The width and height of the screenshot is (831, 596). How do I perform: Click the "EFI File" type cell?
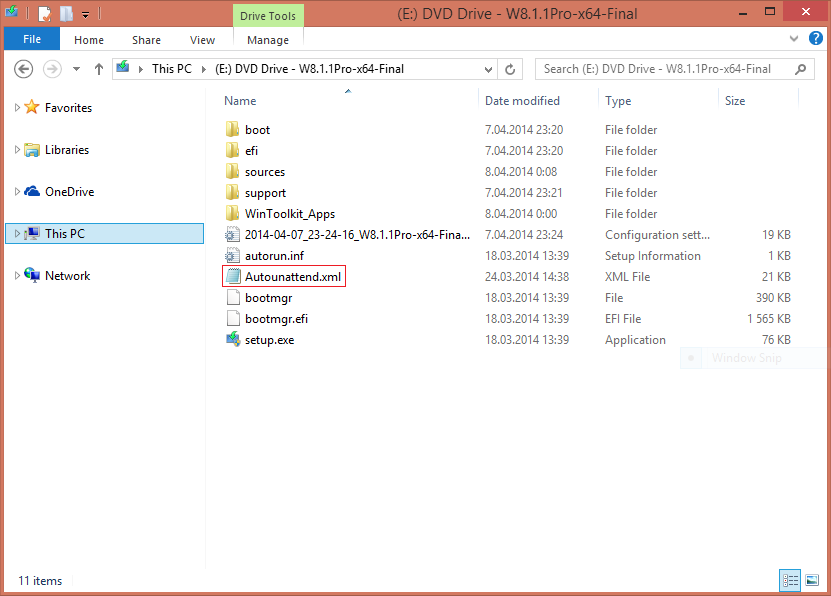(623, 318)
